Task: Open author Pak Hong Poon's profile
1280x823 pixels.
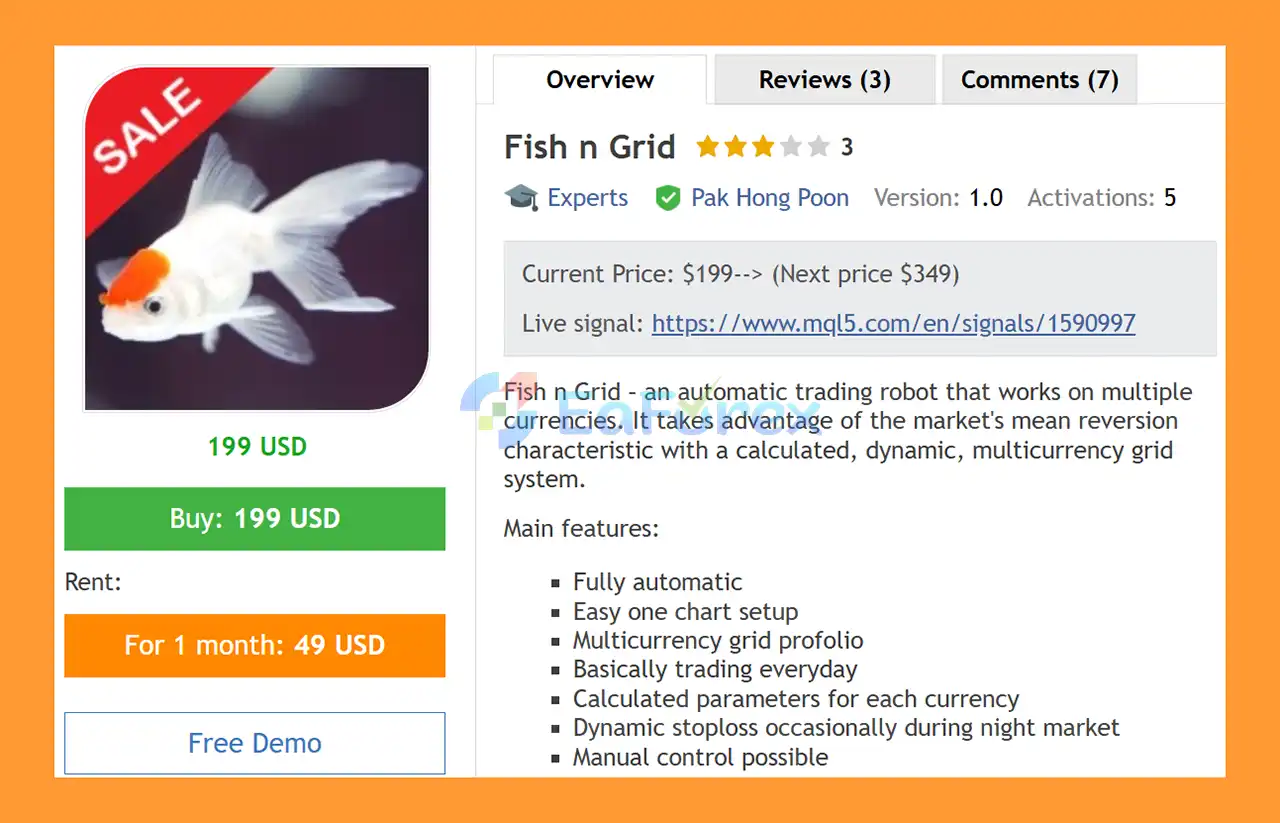Action: 769,198
